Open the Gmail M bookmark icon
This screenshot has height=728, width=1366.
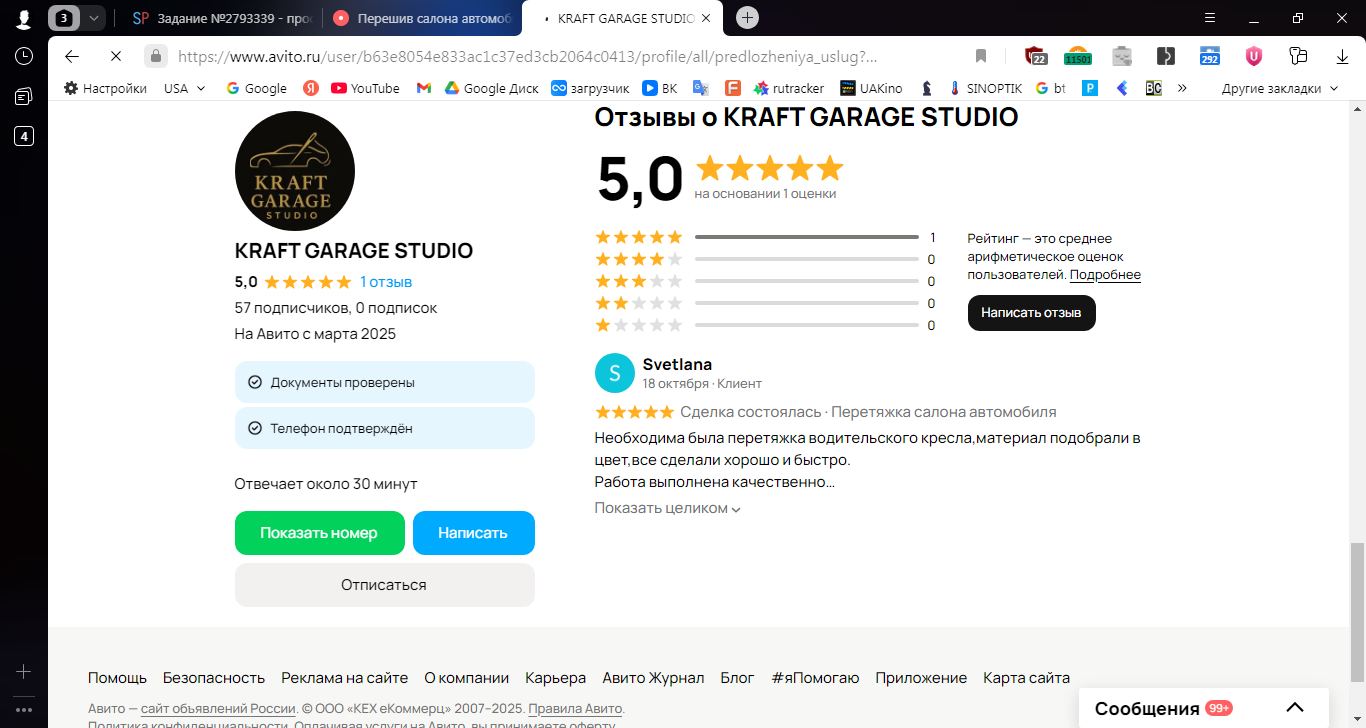(424, 88)
